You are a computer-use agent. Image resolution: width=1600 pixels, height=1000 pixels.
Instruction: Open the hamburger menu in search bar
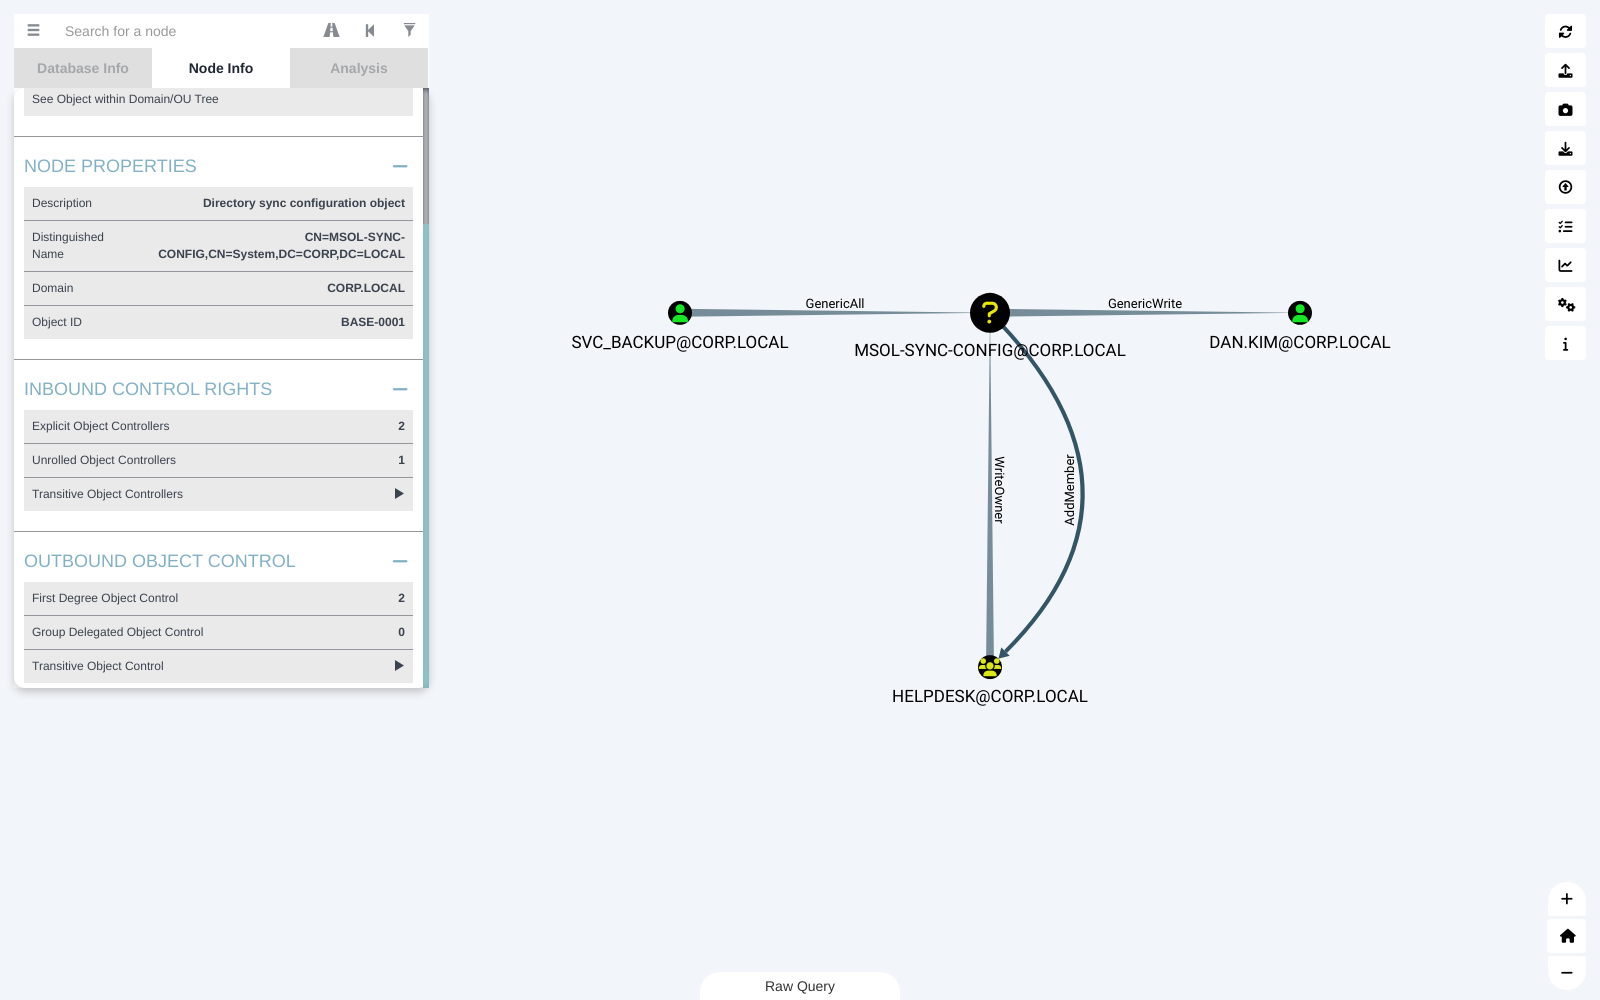click(x=33, y=31)
